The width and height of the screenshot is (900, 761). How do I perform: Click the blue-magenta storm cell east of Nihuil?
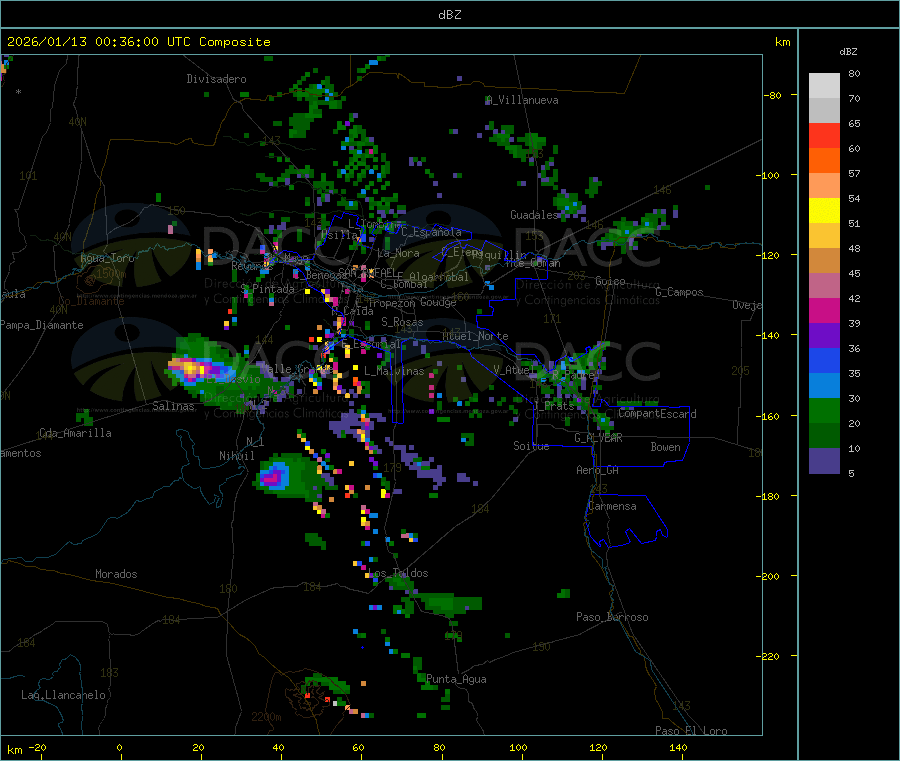pos(274,476)
